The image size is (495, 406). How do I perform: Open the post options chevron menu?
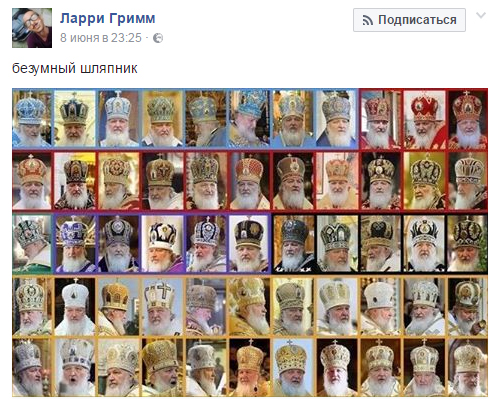pyautogui.click(x=481, y=15)
